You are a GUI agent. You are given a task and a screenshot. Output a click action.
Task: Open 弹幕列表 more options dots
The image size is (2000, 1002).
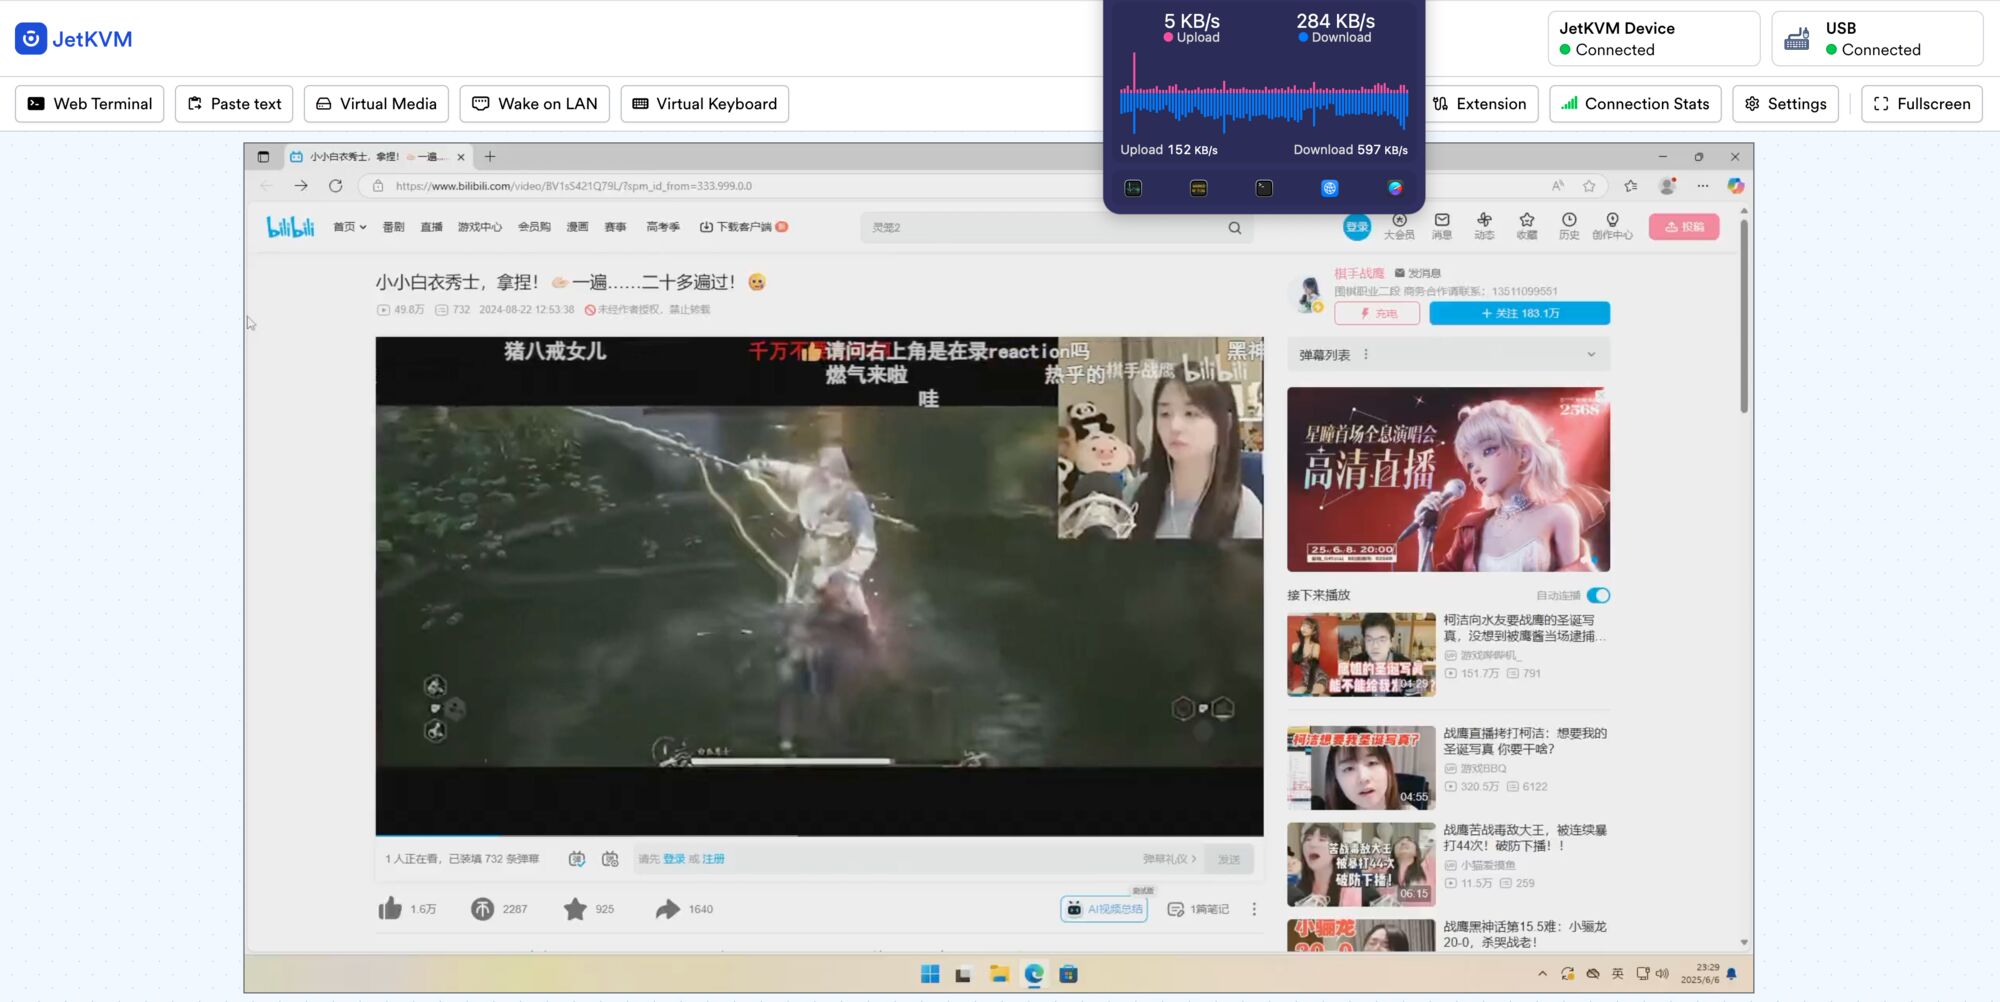coord(1366,354)
